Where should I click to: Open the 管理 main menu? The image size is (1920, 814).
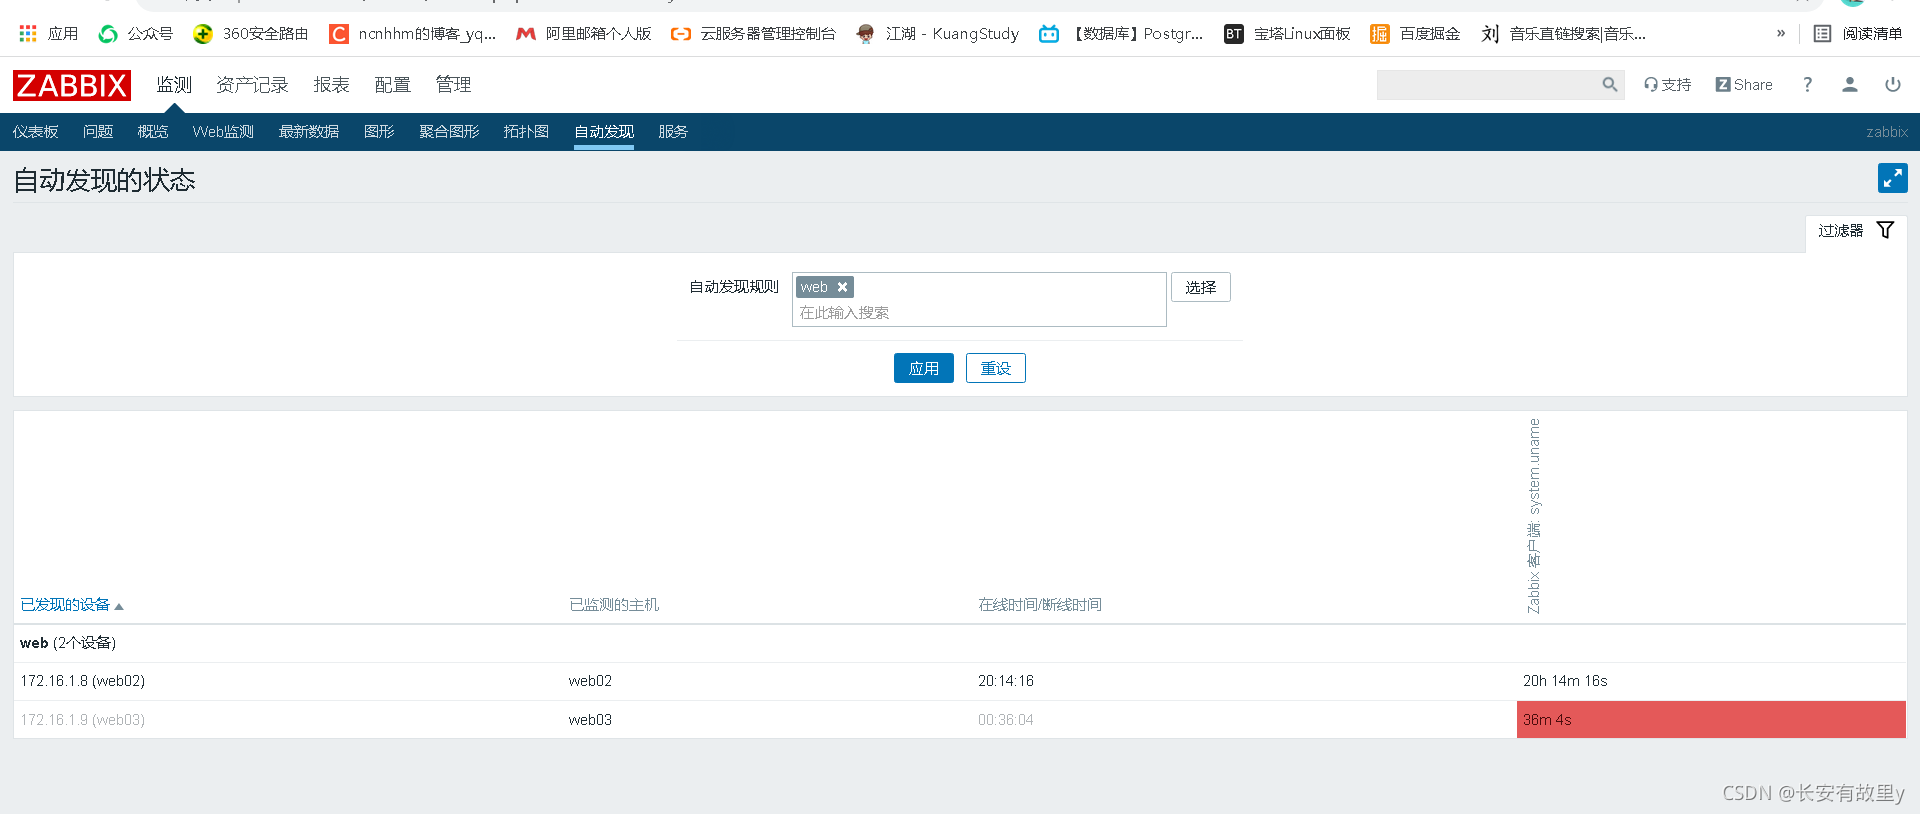coord(453,85)
